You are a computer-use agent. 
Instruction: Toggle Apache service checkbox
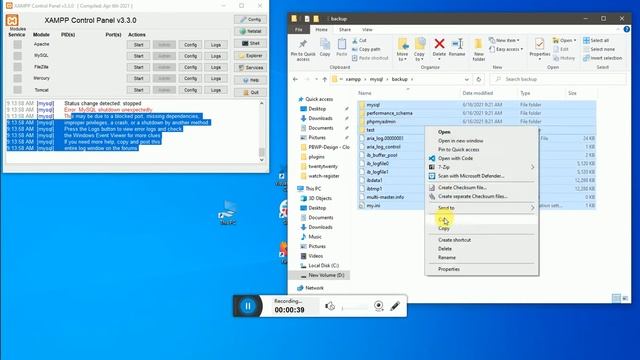coord(18,44)
